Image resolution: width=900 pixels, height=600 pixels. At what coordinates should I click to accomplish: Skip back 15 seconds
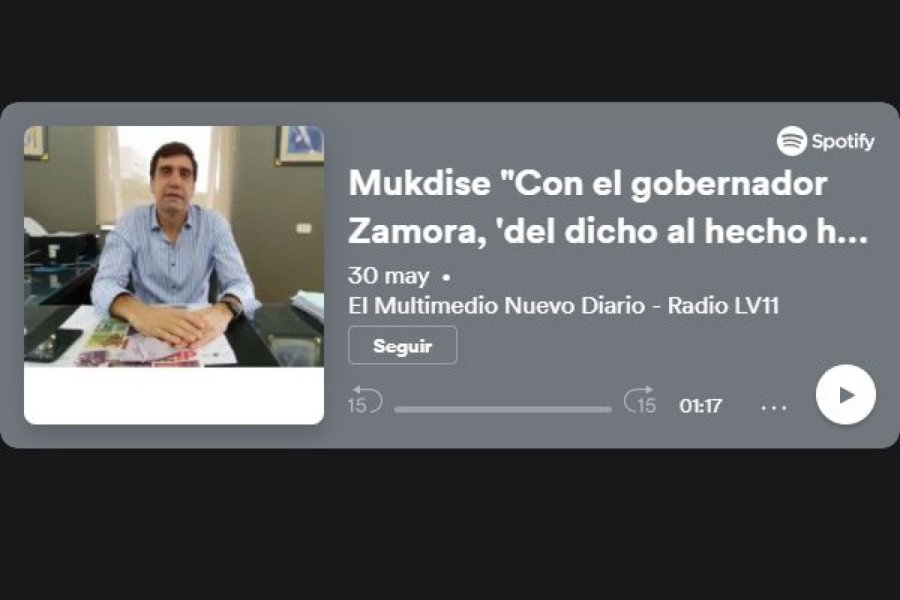coord(364,400)
